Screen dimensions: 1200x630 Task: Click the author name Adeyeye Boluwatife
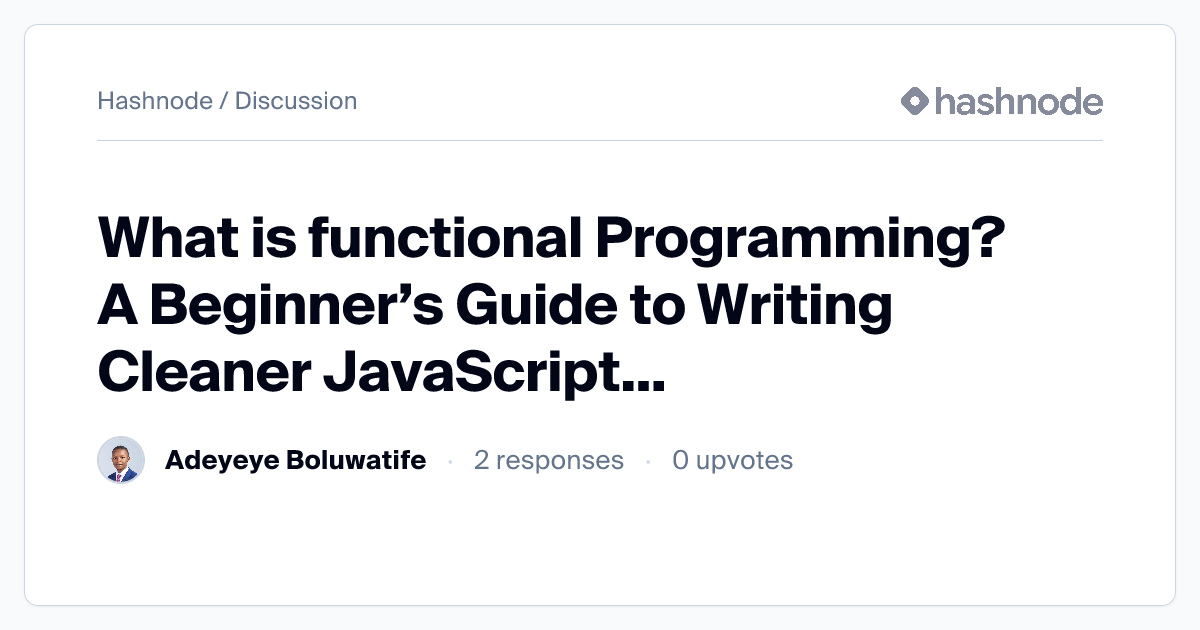coord(295,460)
